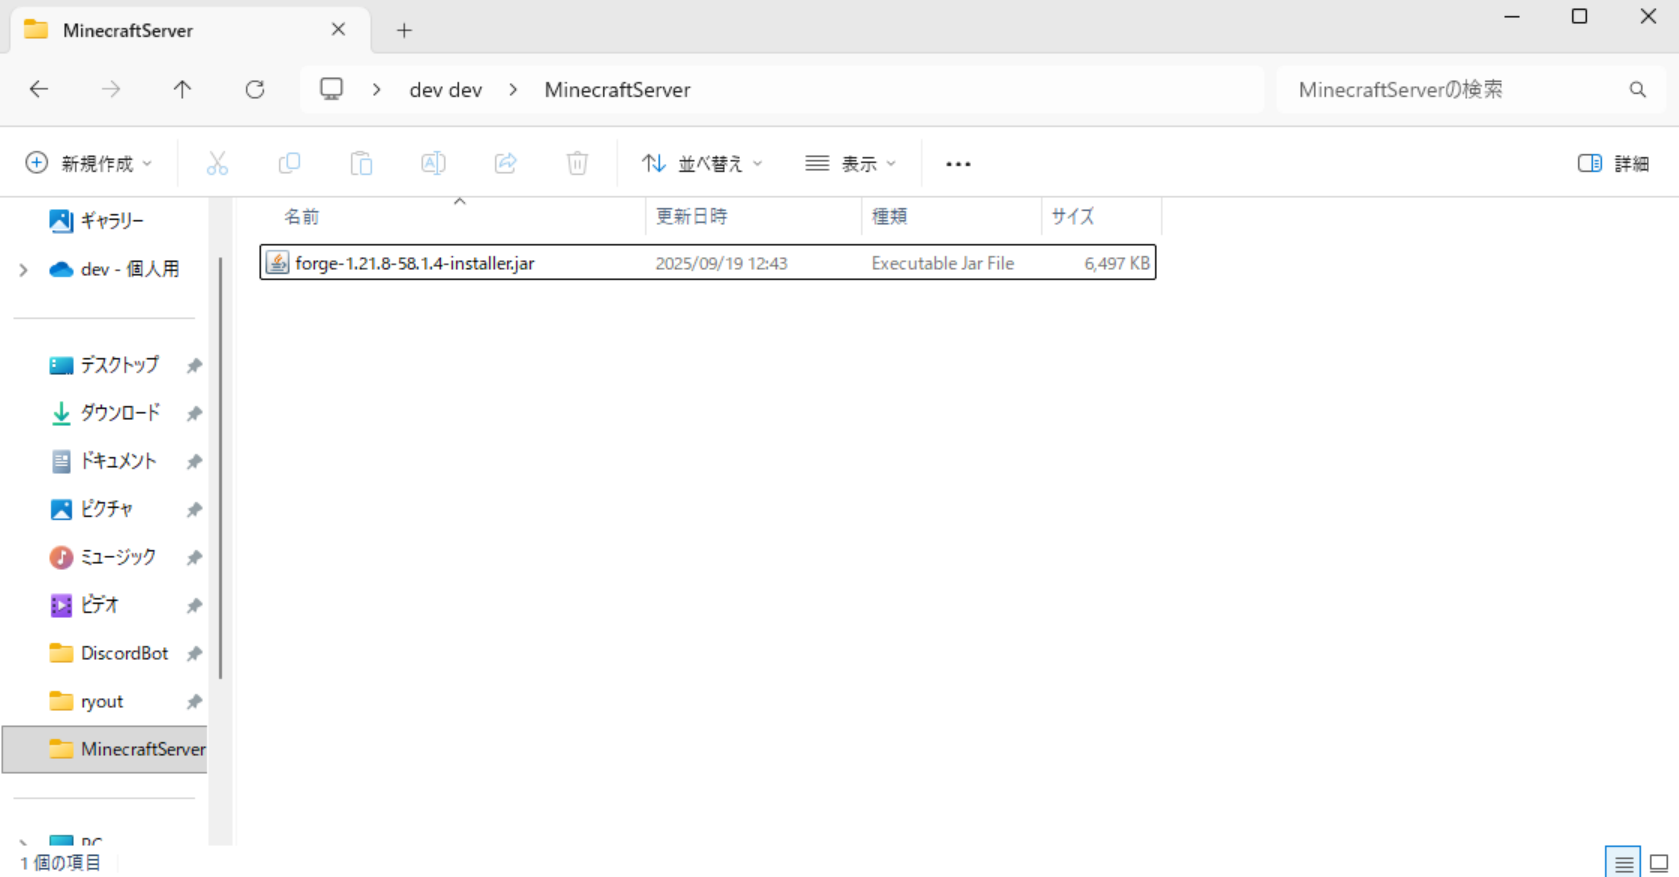Open the 新規作成 dropdown

click(x=89, y=164)
